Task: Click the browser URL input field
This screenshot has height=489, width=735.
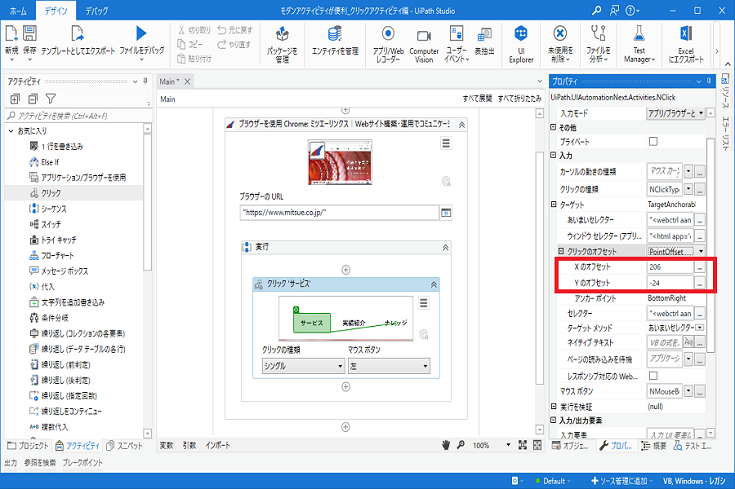Action: coord(339,213)
